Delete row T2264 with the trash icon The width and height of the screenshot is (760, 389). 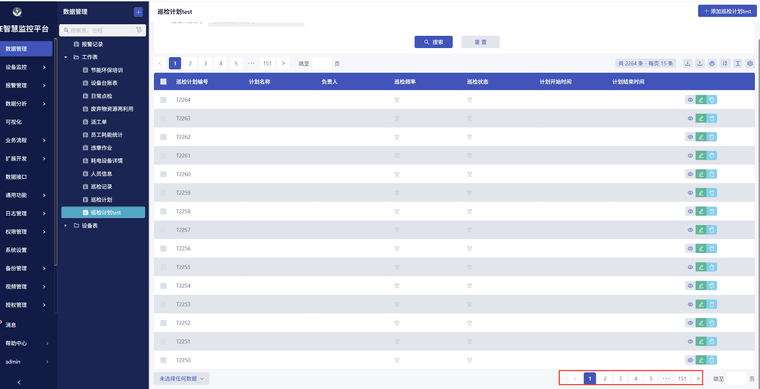coord(712,100)
